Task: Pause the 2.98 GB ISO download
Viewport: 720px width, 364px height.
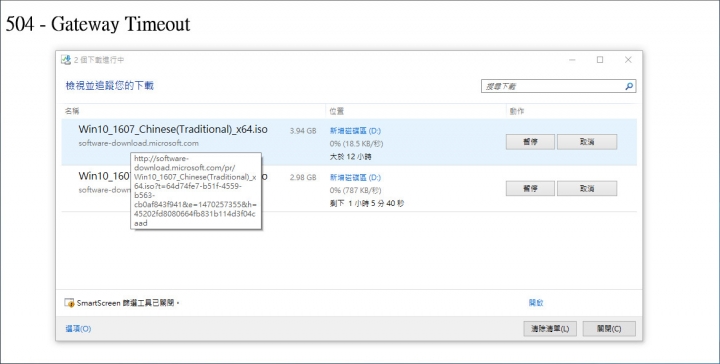Action: [x=530, y=189]
